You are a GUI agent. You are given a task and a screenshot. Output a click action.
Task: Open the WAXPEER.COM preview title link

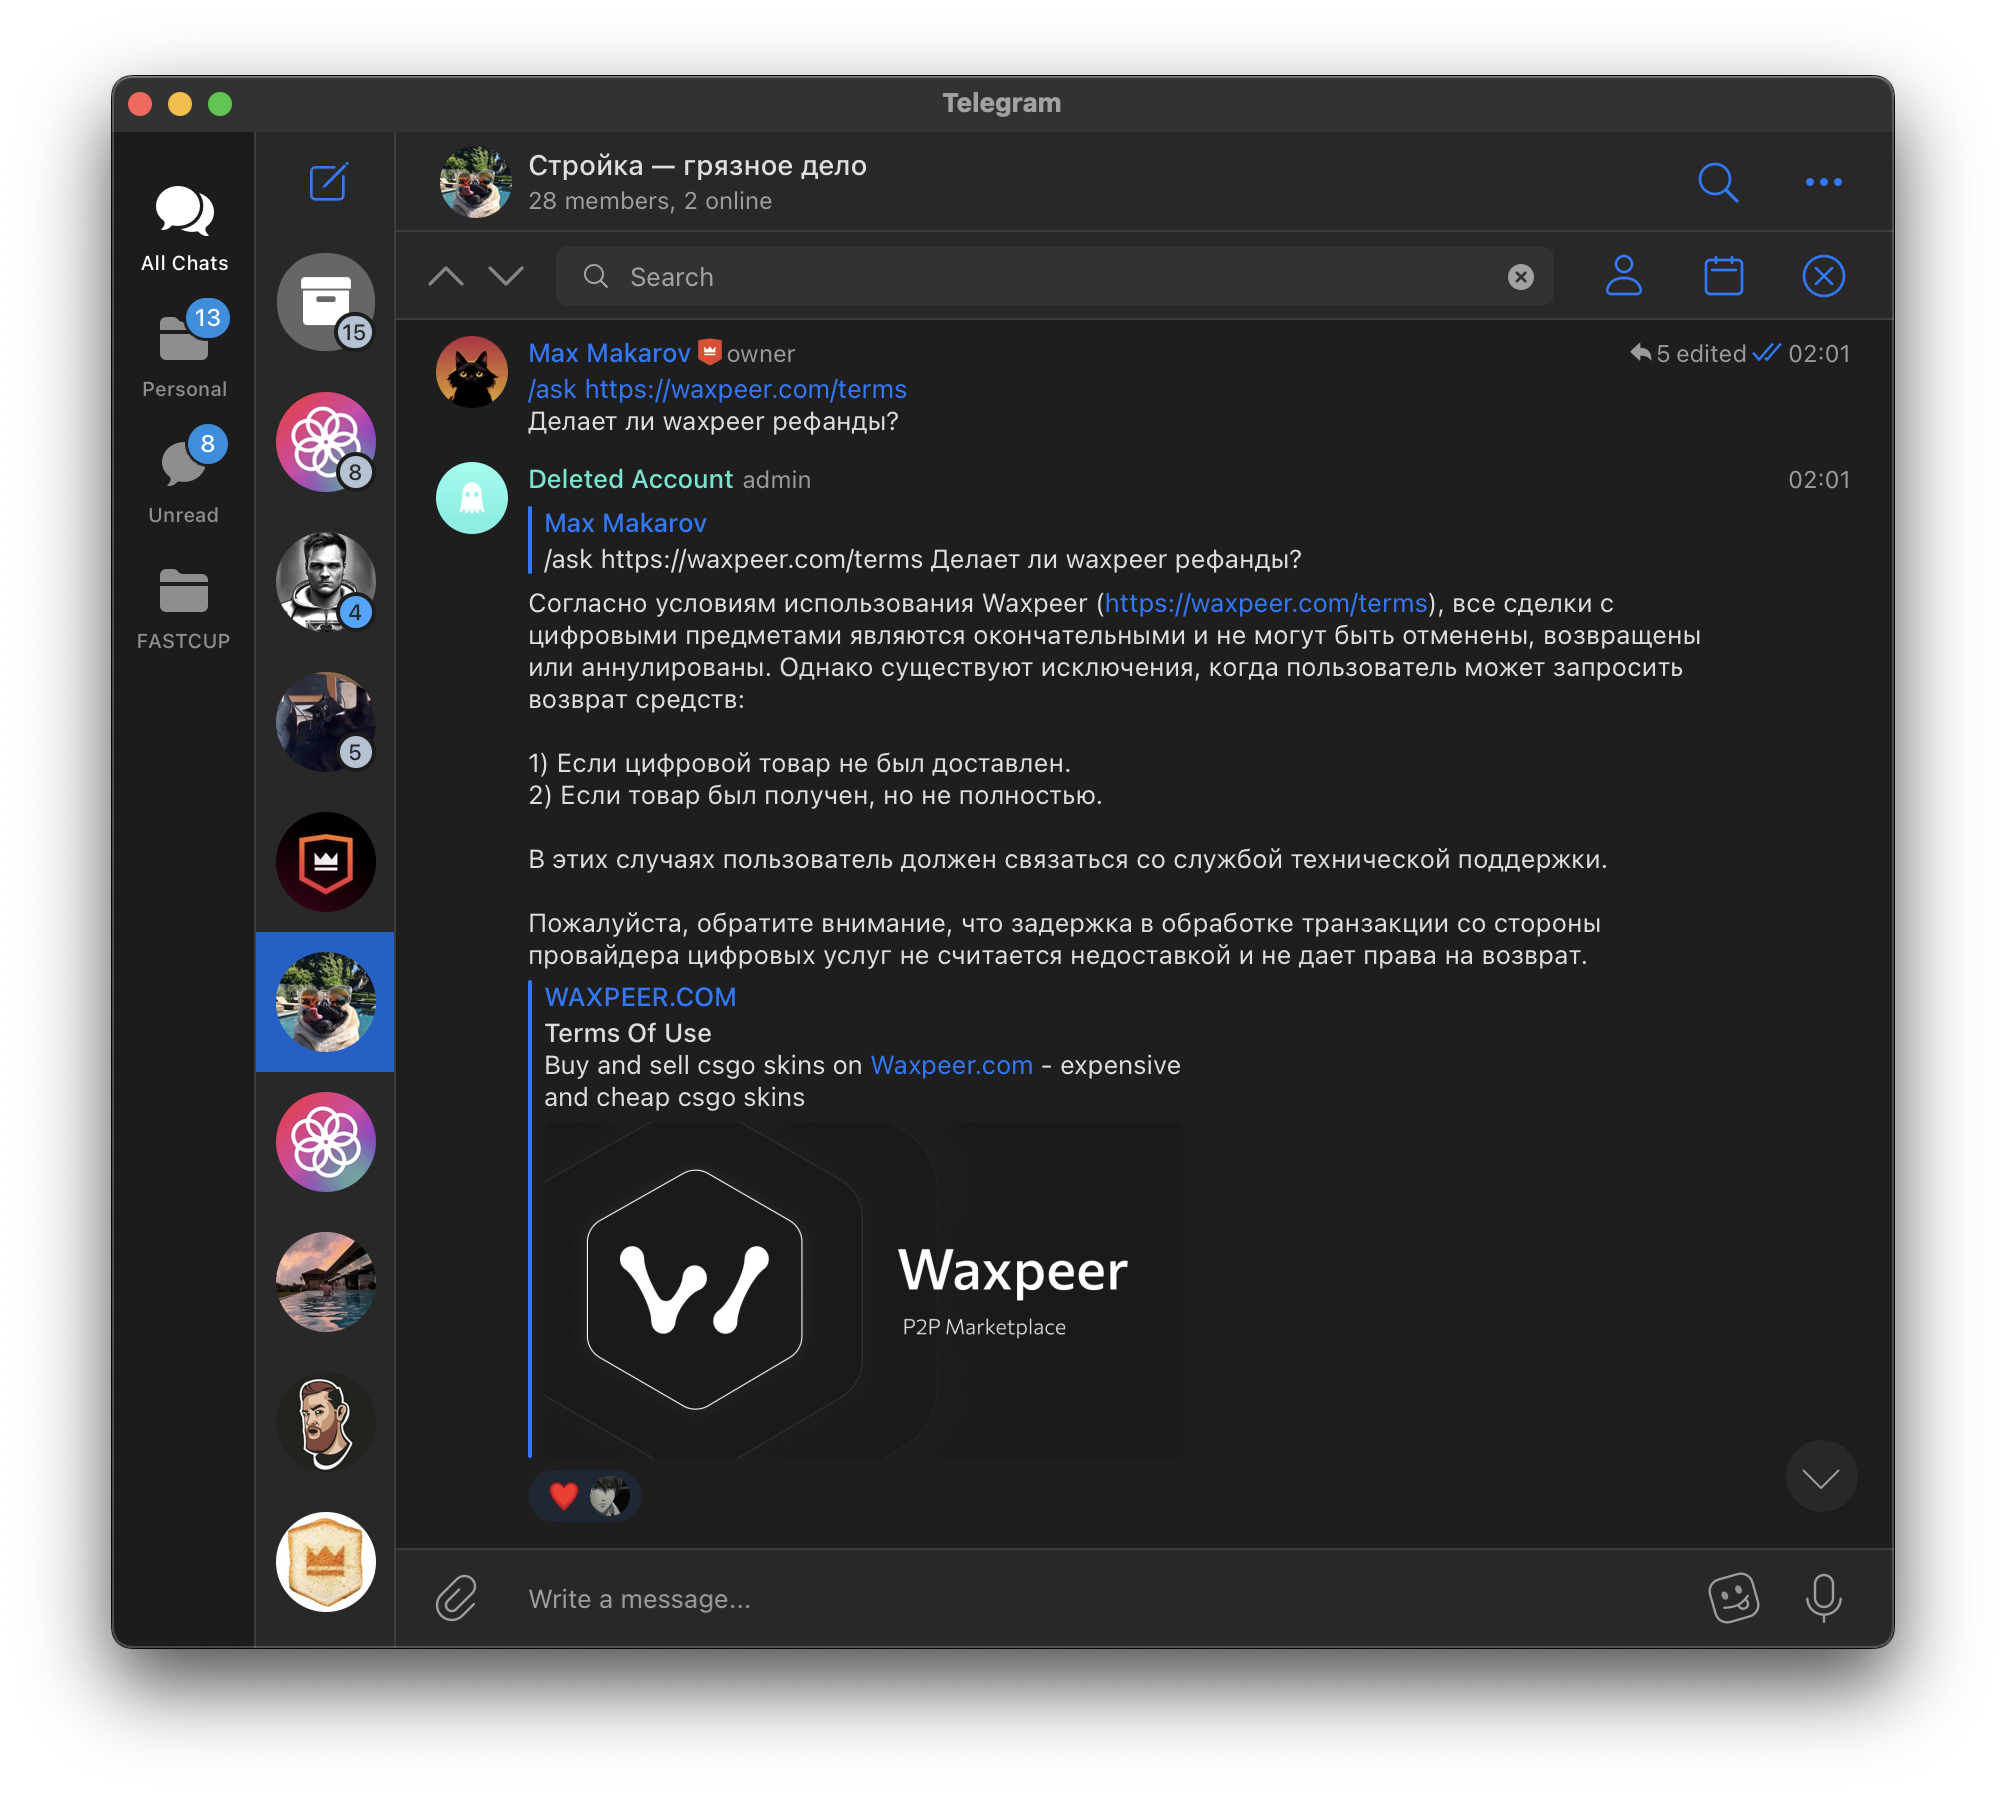[x=640, y=997]
